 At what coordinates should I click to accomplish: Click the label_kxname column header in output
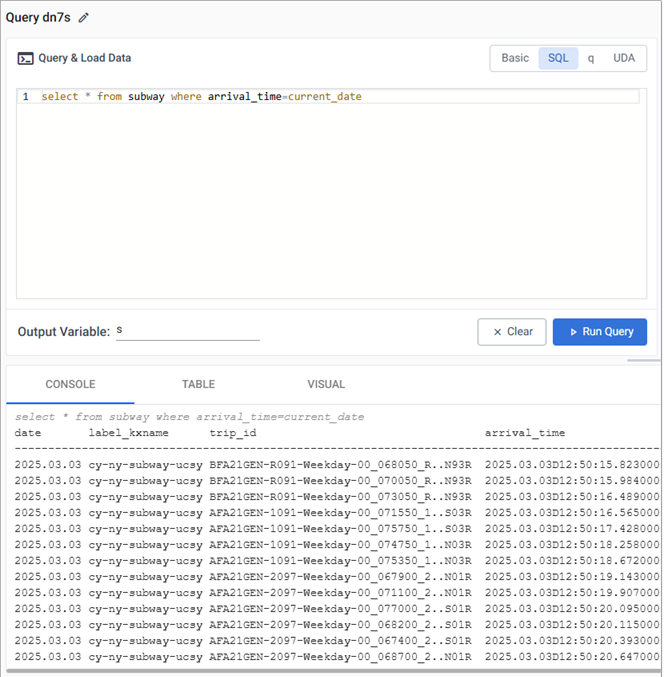[129, 433]
